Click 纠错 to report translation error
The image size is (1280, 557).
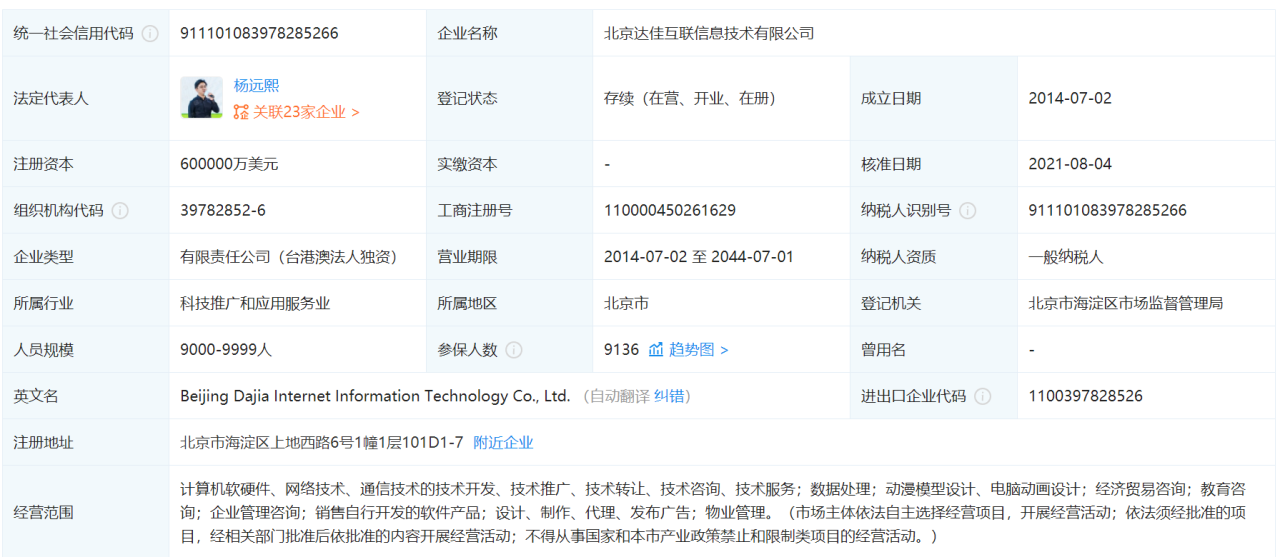coord(669,396)
